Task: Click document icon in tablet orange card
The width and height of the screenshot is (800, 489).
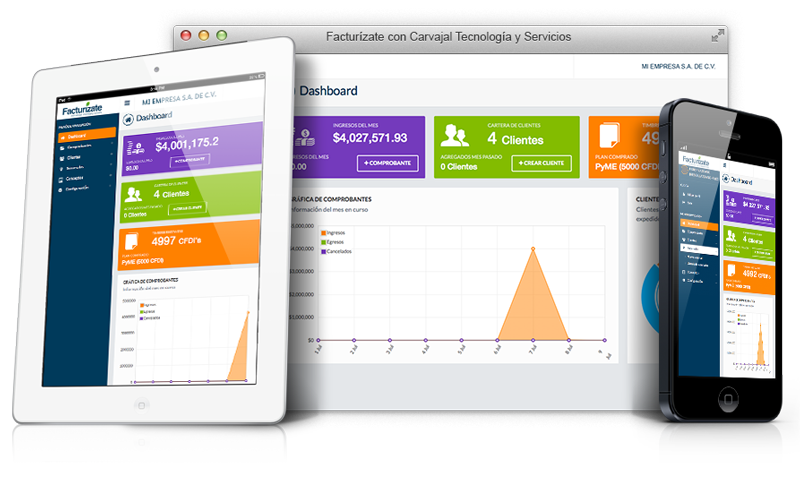Action: click(x=131, y=242)
